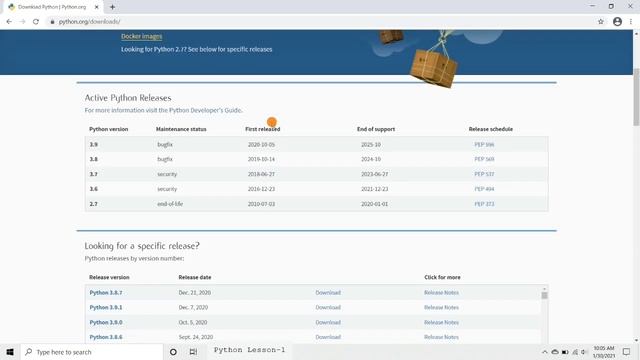This screenshot has width=640, height=360.
Task: Open the taskbar clock and date
Action: (604, 352)
